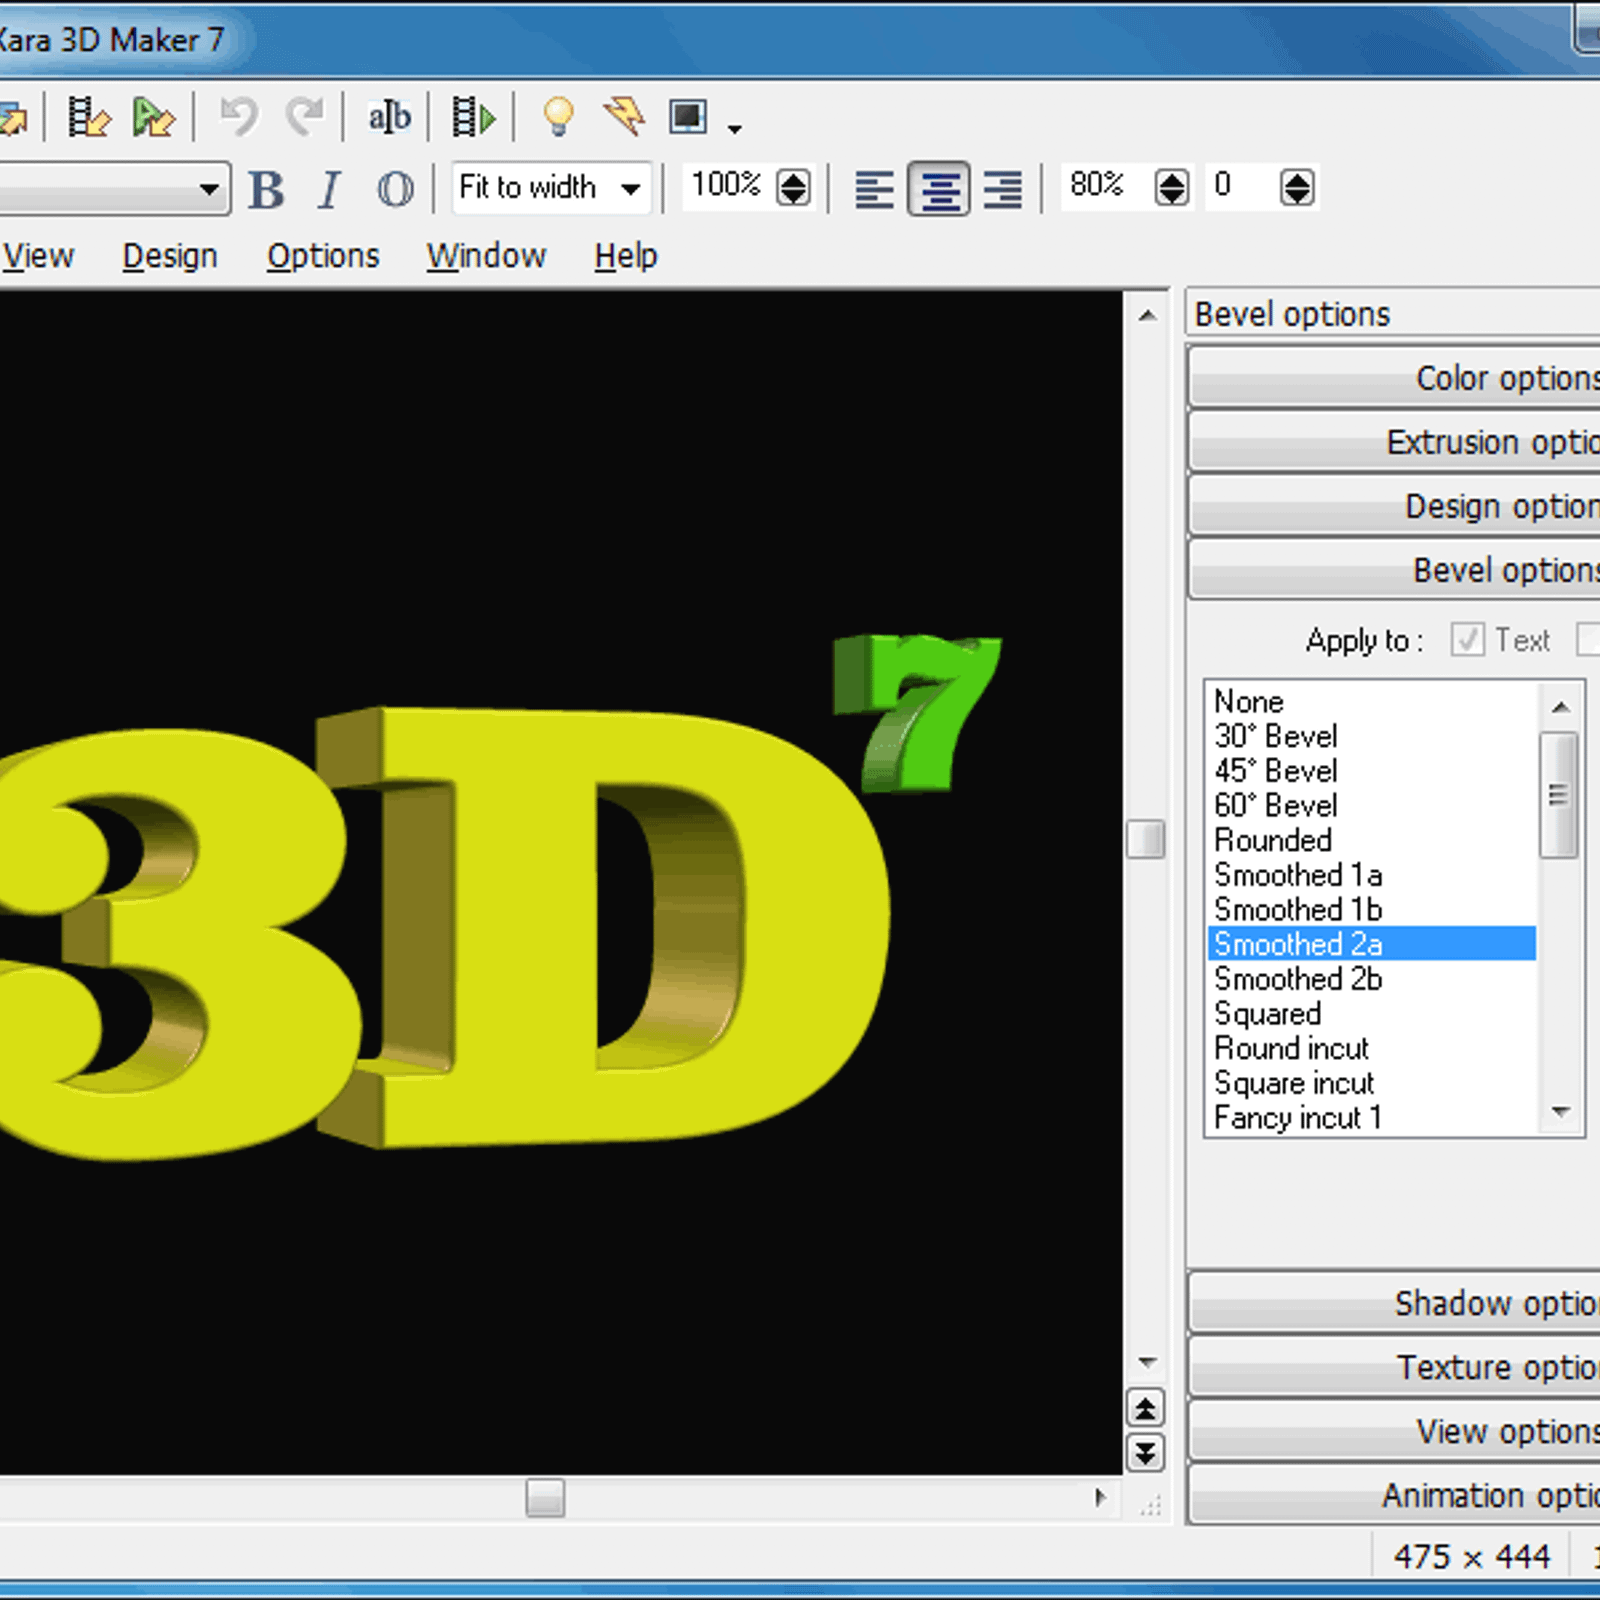The width and height of the screenshot is (1600, 1600).
Task: Select Fancy incut 1 bevel
Action: (1371, 1117)
